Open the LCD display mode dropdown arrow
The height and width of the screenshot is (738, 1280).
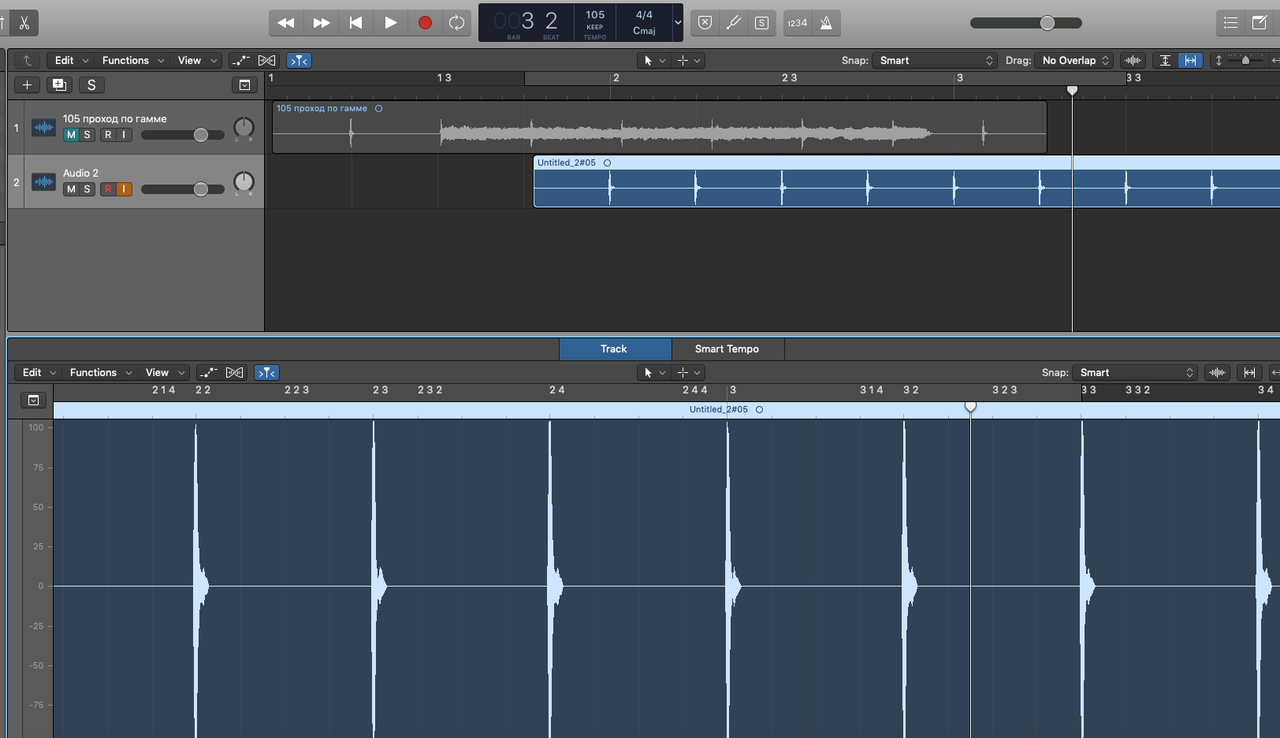(x=678, y=22)
